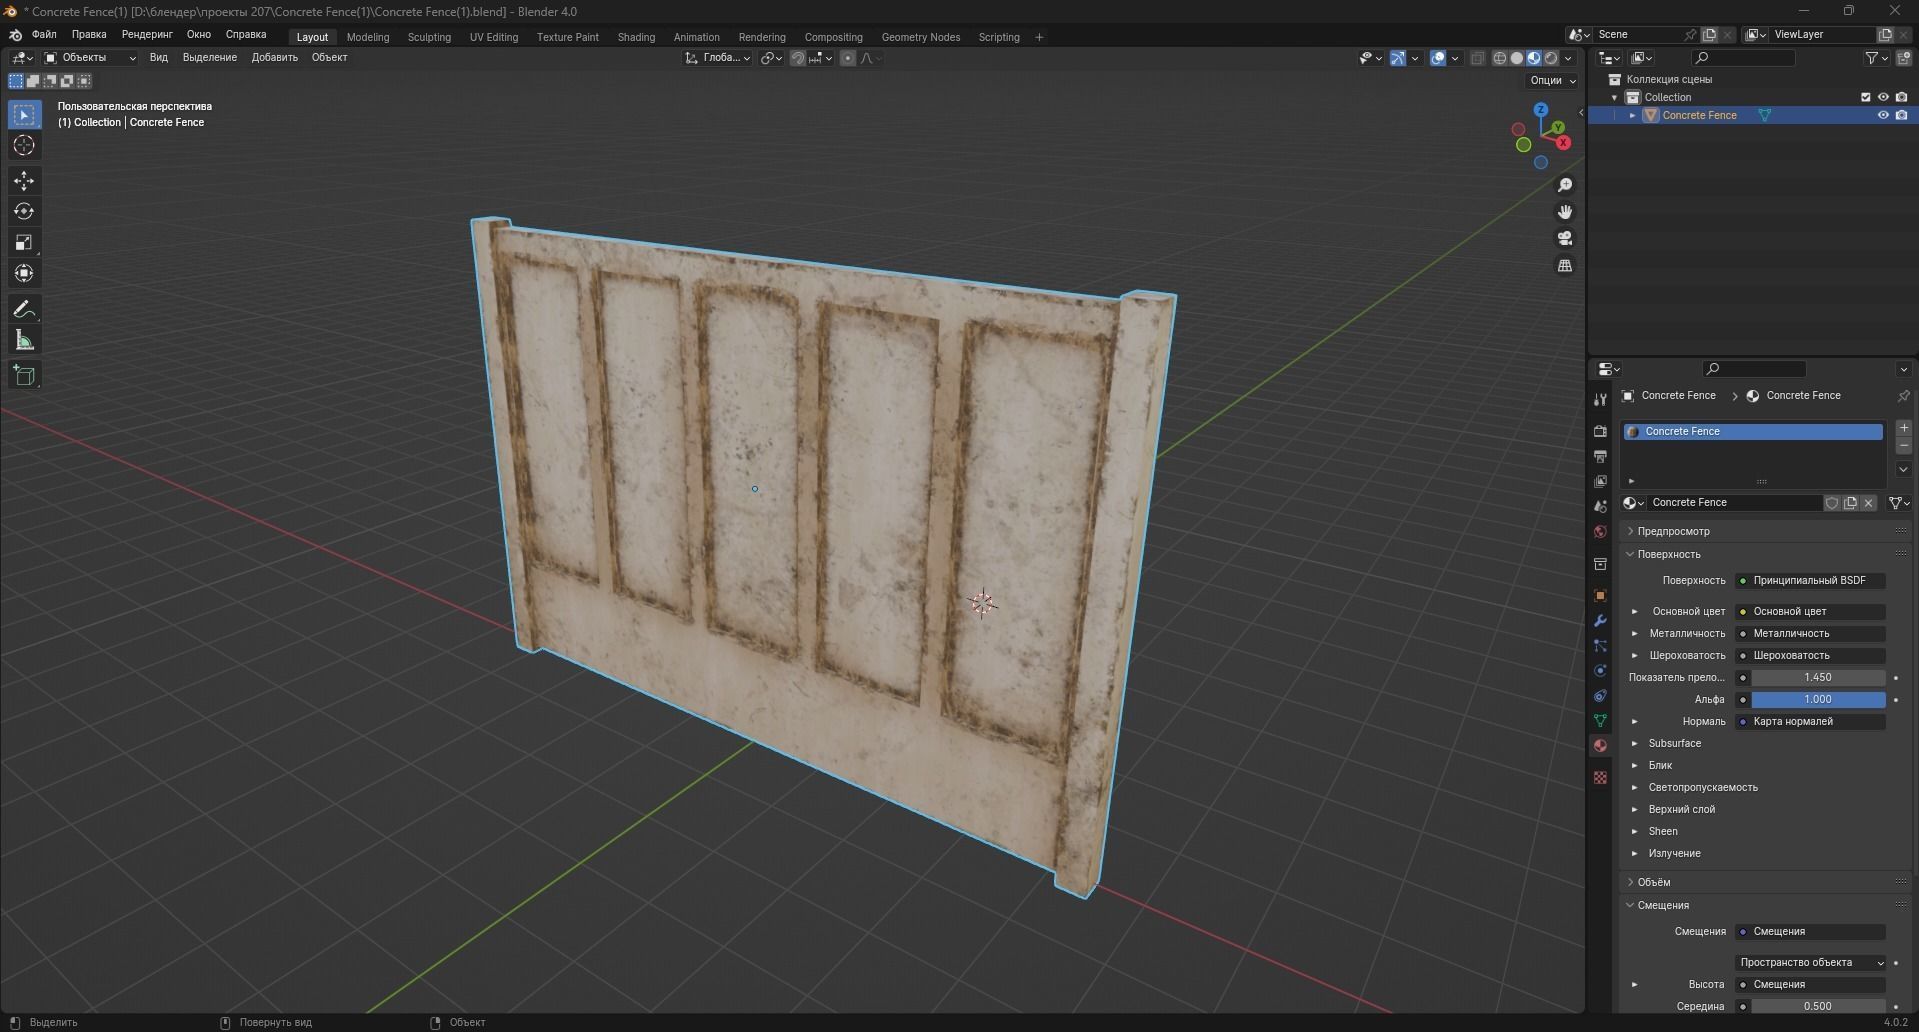Open the Options dropdown in viewport
1919x1032 pixels.
[1552, 80]
